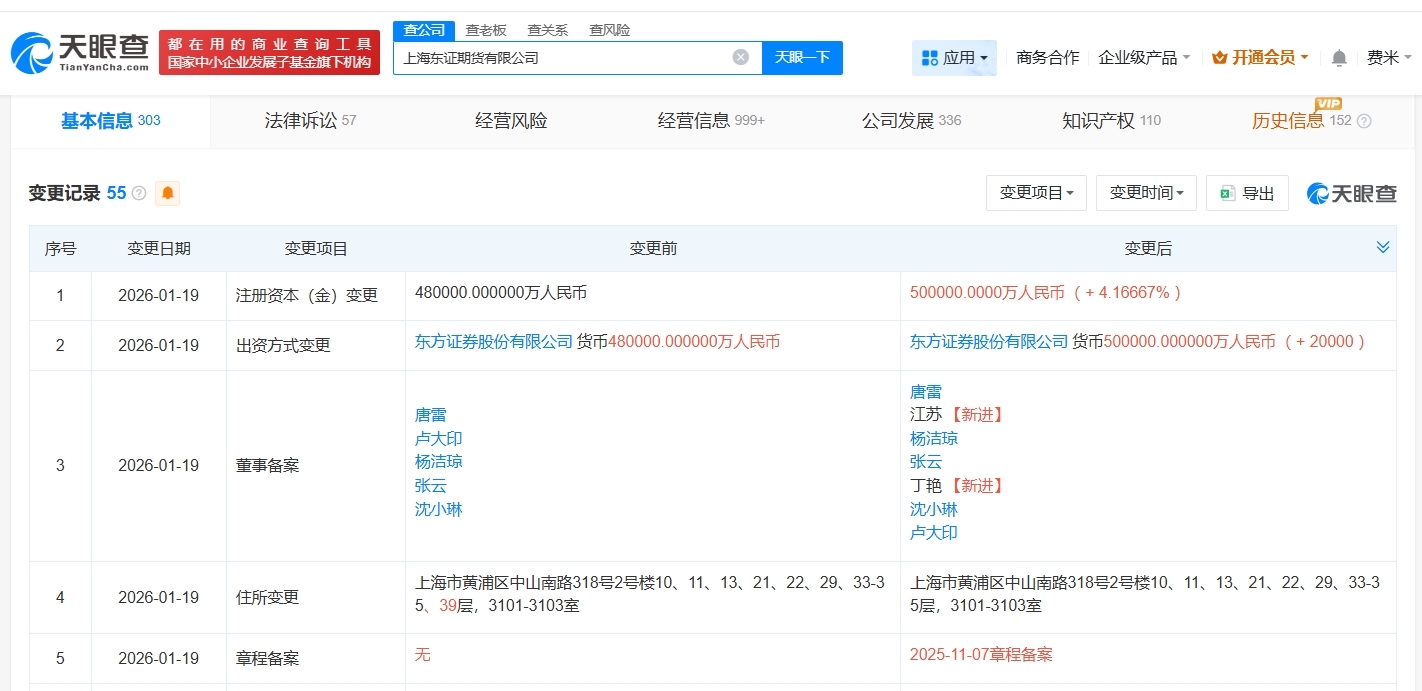This screenshot has height=691, width=1422.
Task: Clear the search box with the X icon
Action: [x=741, y=57]
